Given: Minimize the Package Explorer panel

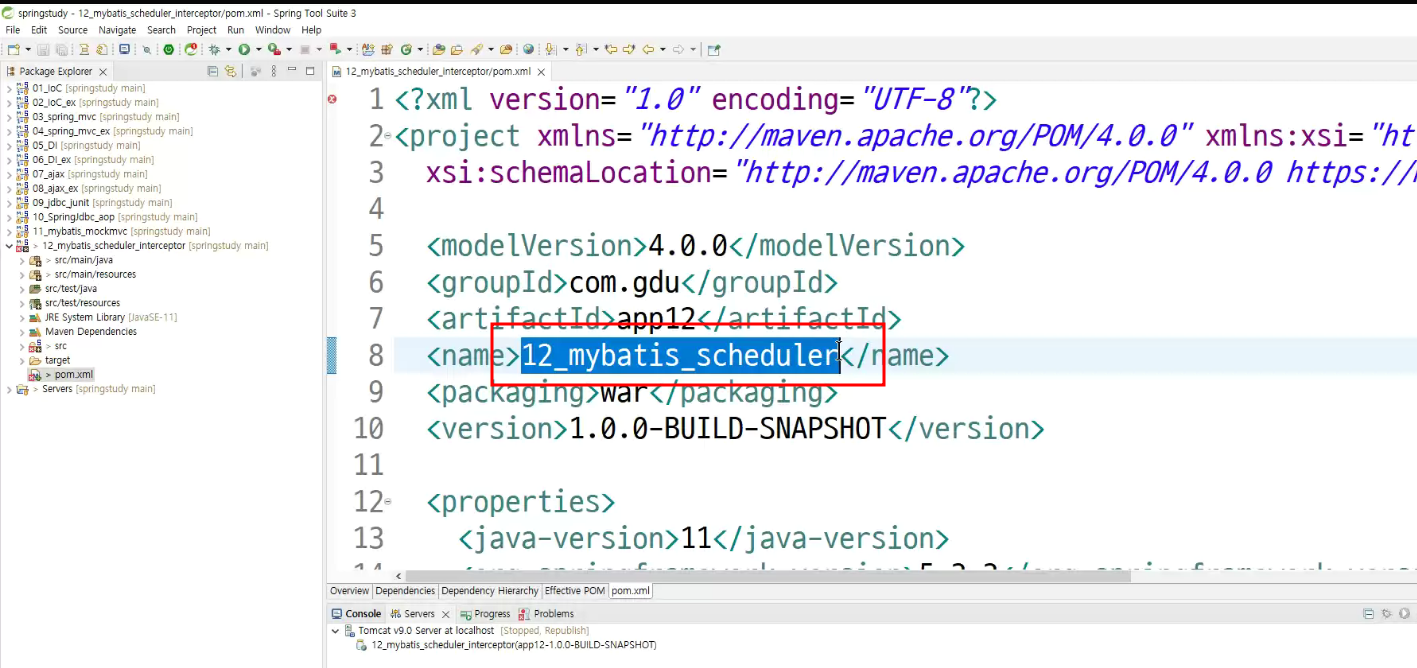Looking at the screenshot, I should point(291,71).
